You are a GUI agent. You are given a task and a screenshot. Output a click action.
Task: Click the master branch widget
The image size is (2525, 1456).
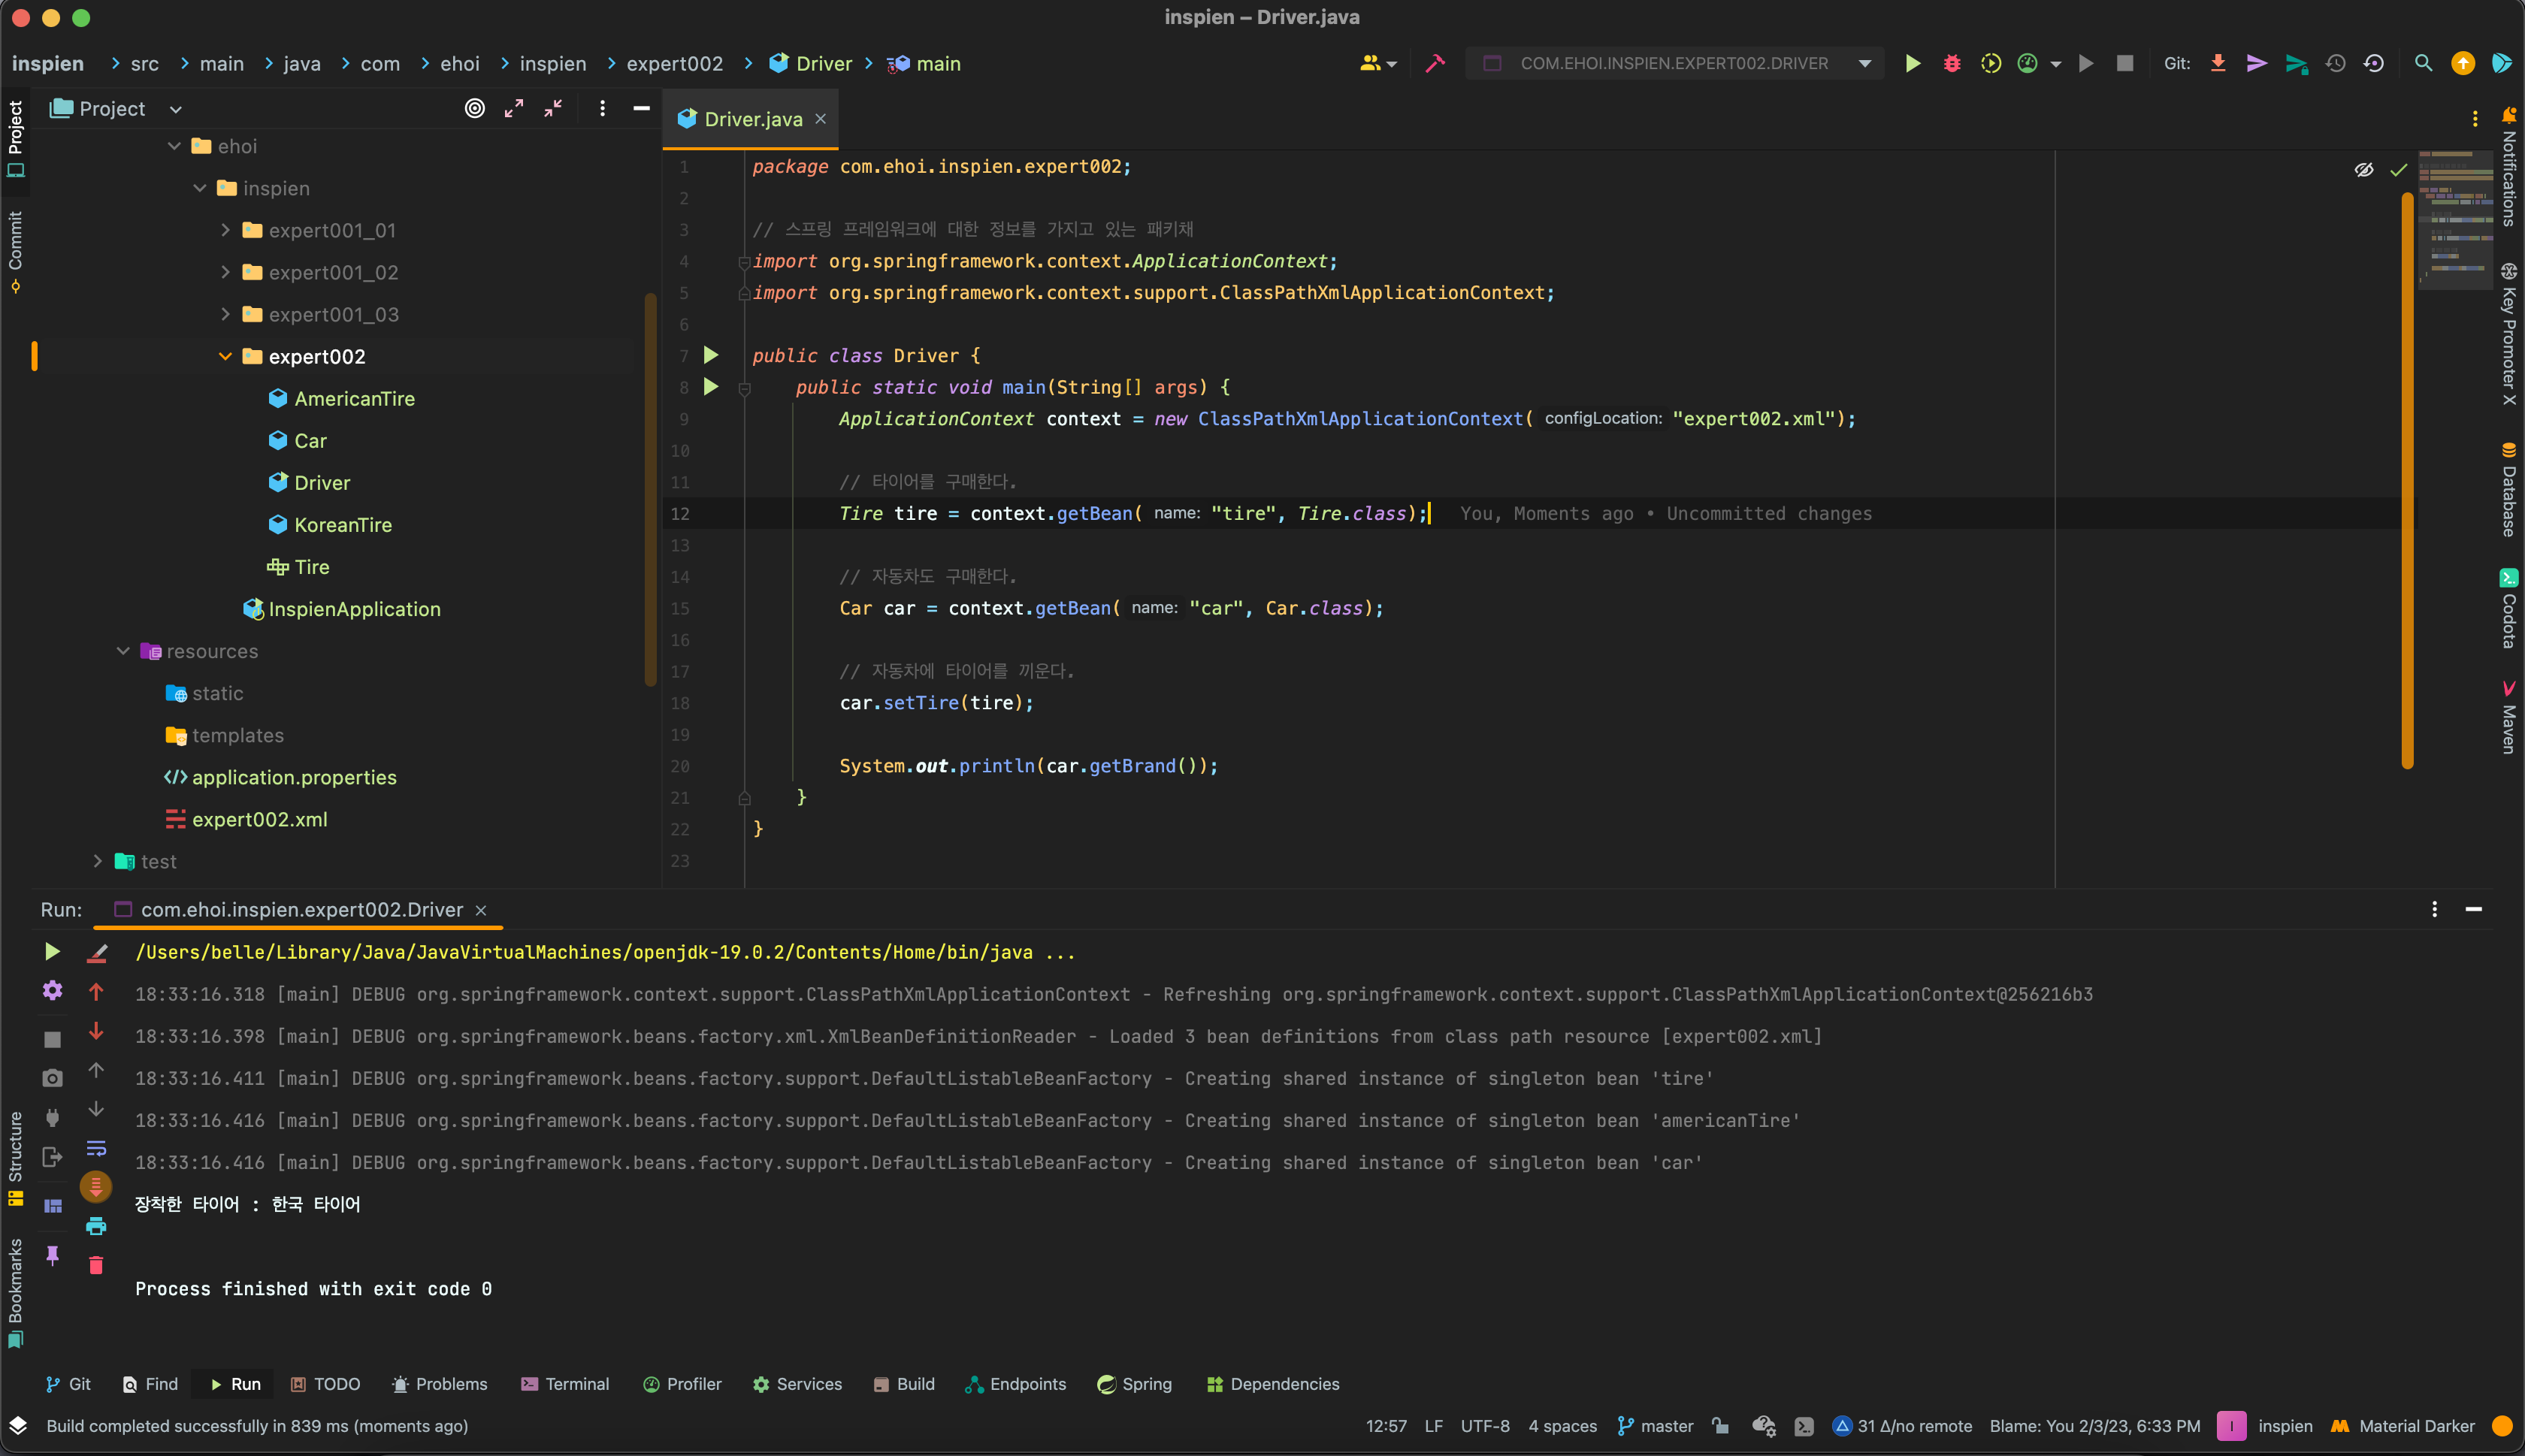coord(1656,1426)
